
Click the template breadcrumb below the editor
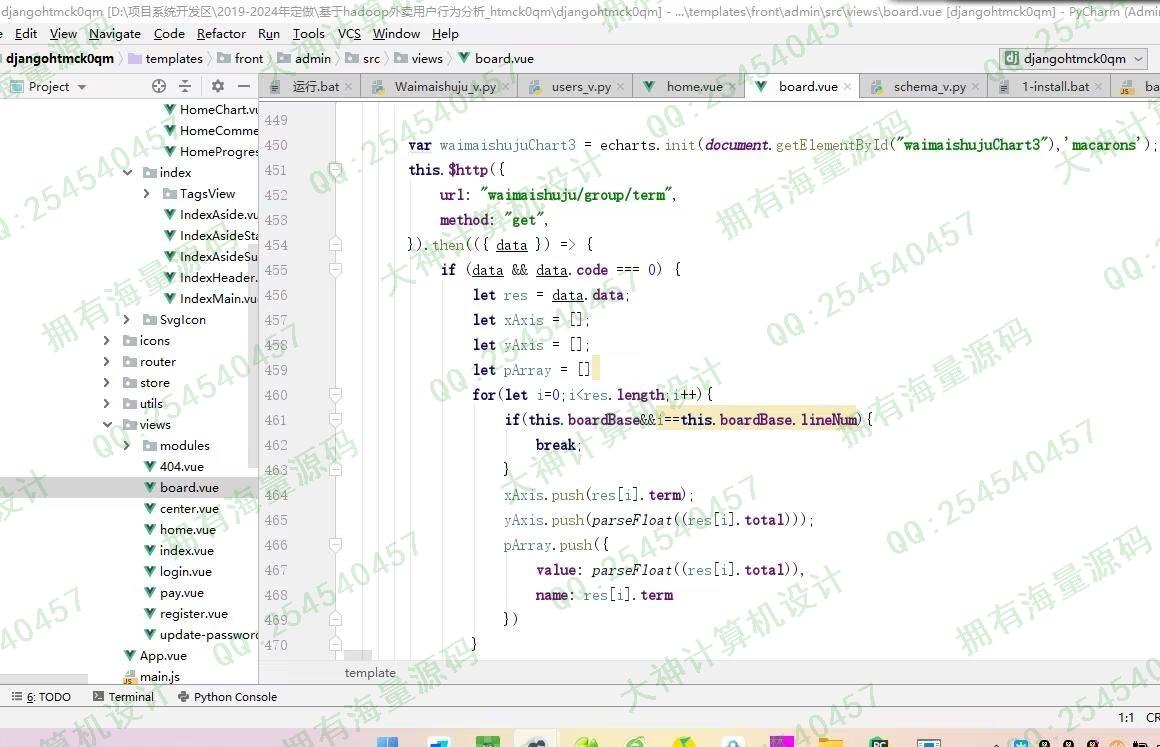(370, 673)
